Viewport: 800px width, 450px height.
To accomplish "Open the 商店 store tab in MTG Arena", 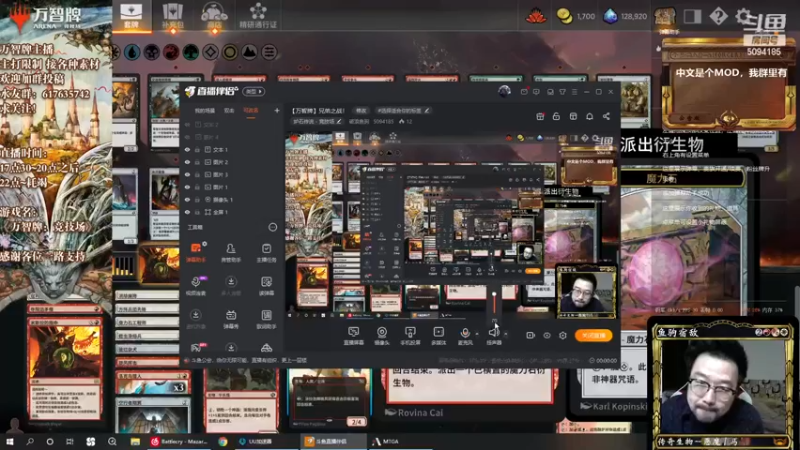I will pos(214,16).
